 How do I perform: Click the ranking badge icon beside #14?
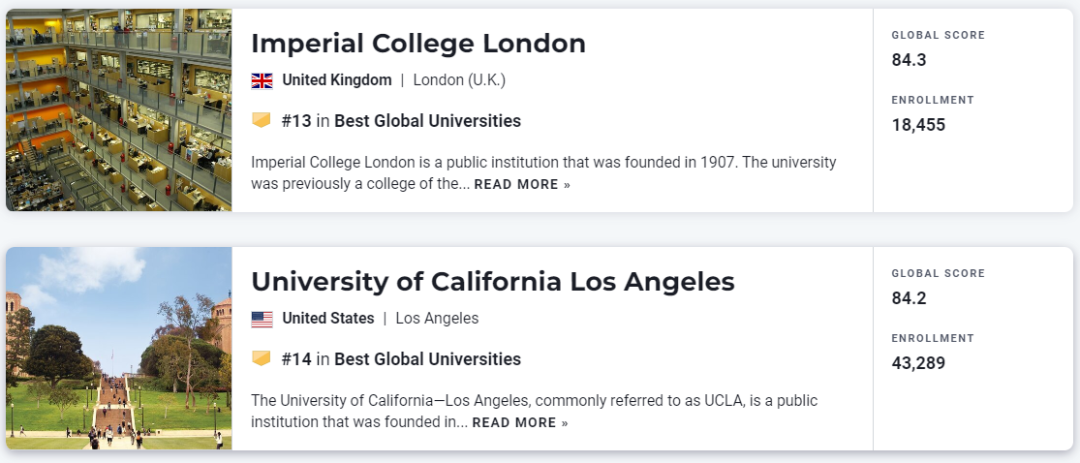[261, 359]
